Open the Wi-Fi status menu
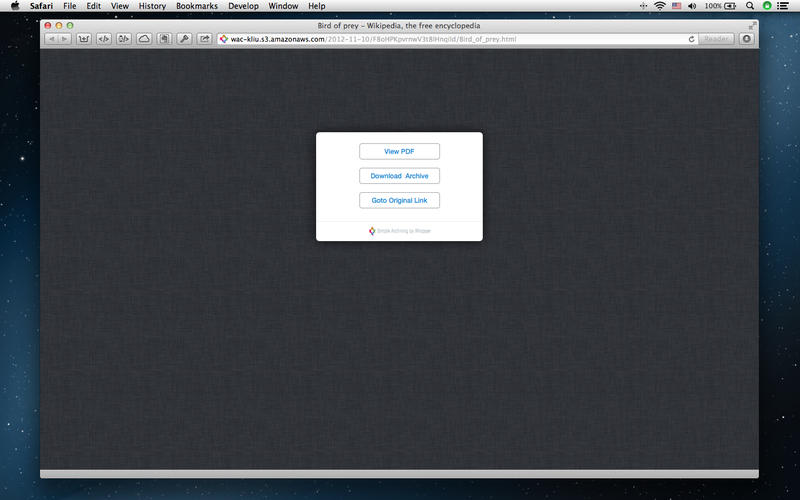Viewport: 800px width, 500px height. pos(660,6)
